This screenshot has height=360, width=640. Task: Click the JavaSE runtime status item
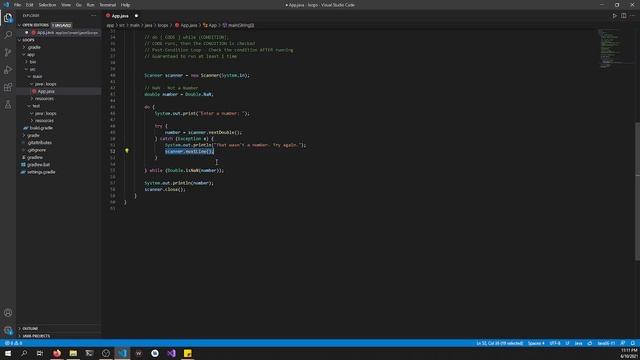606,343
